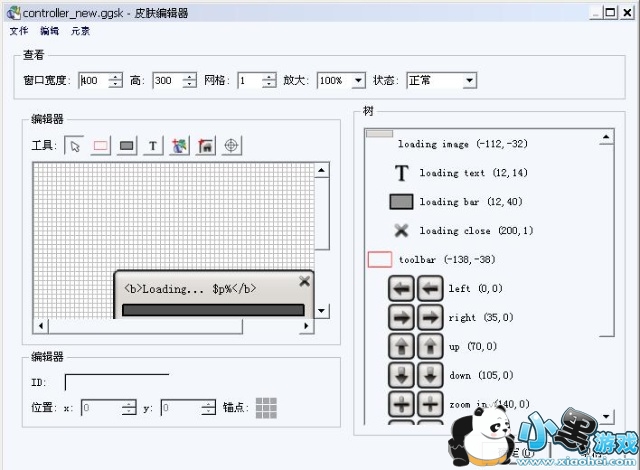Viewport: 640px width, 470px height.
Task: Click the 窗口宽度 field showing 400
Action: tap(94, 80)
